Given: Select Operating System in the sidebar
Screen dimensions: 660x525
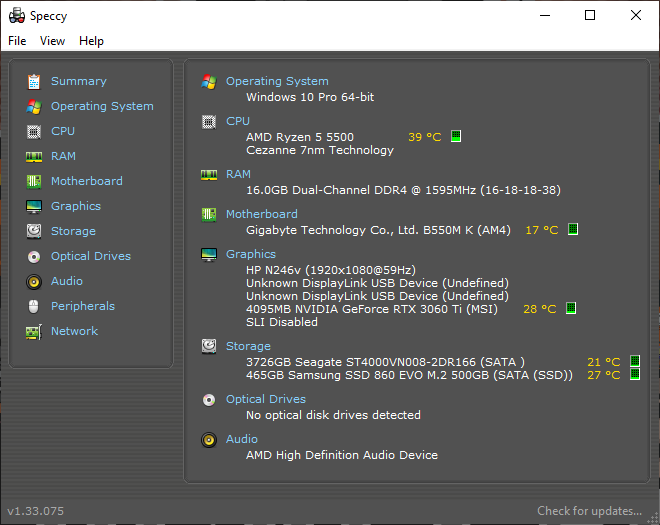Looking at the screenshot, I should (x=102, y=106).
